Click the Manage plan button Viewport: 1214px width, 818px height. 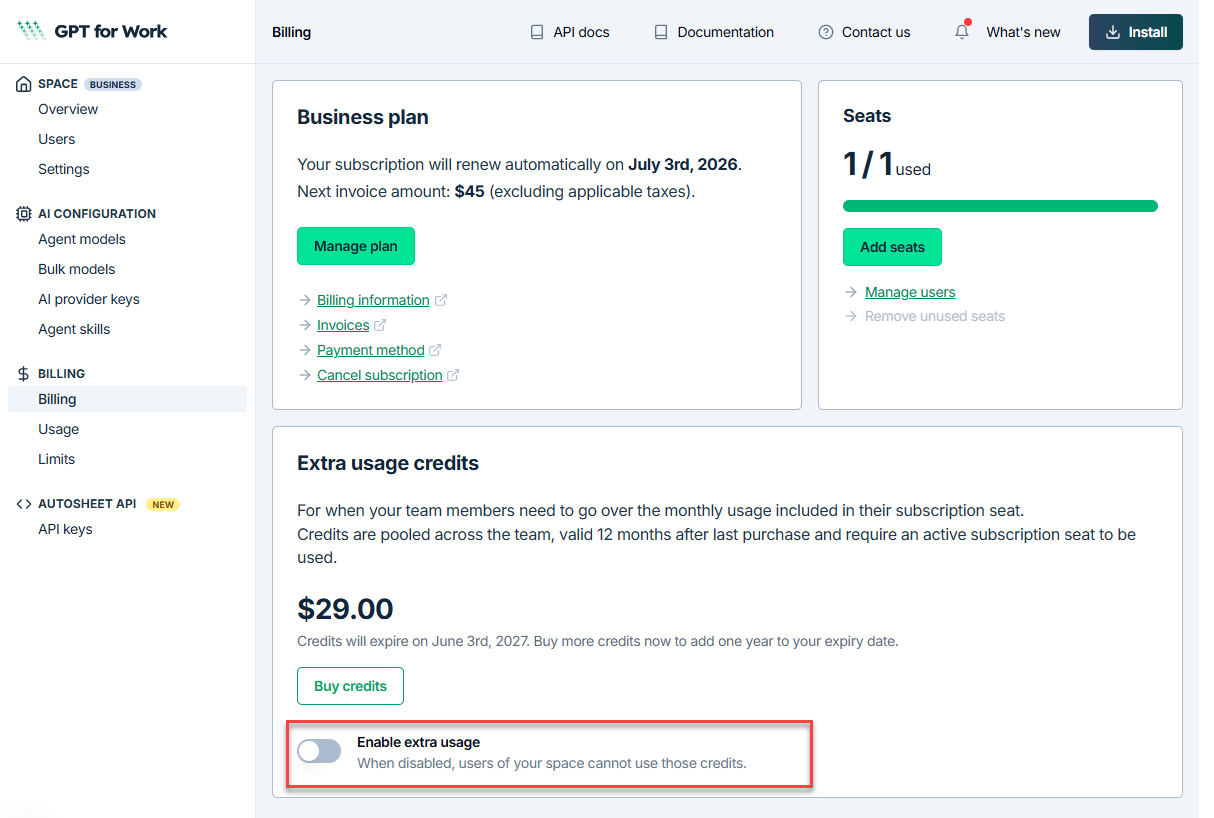coord(356,246)
